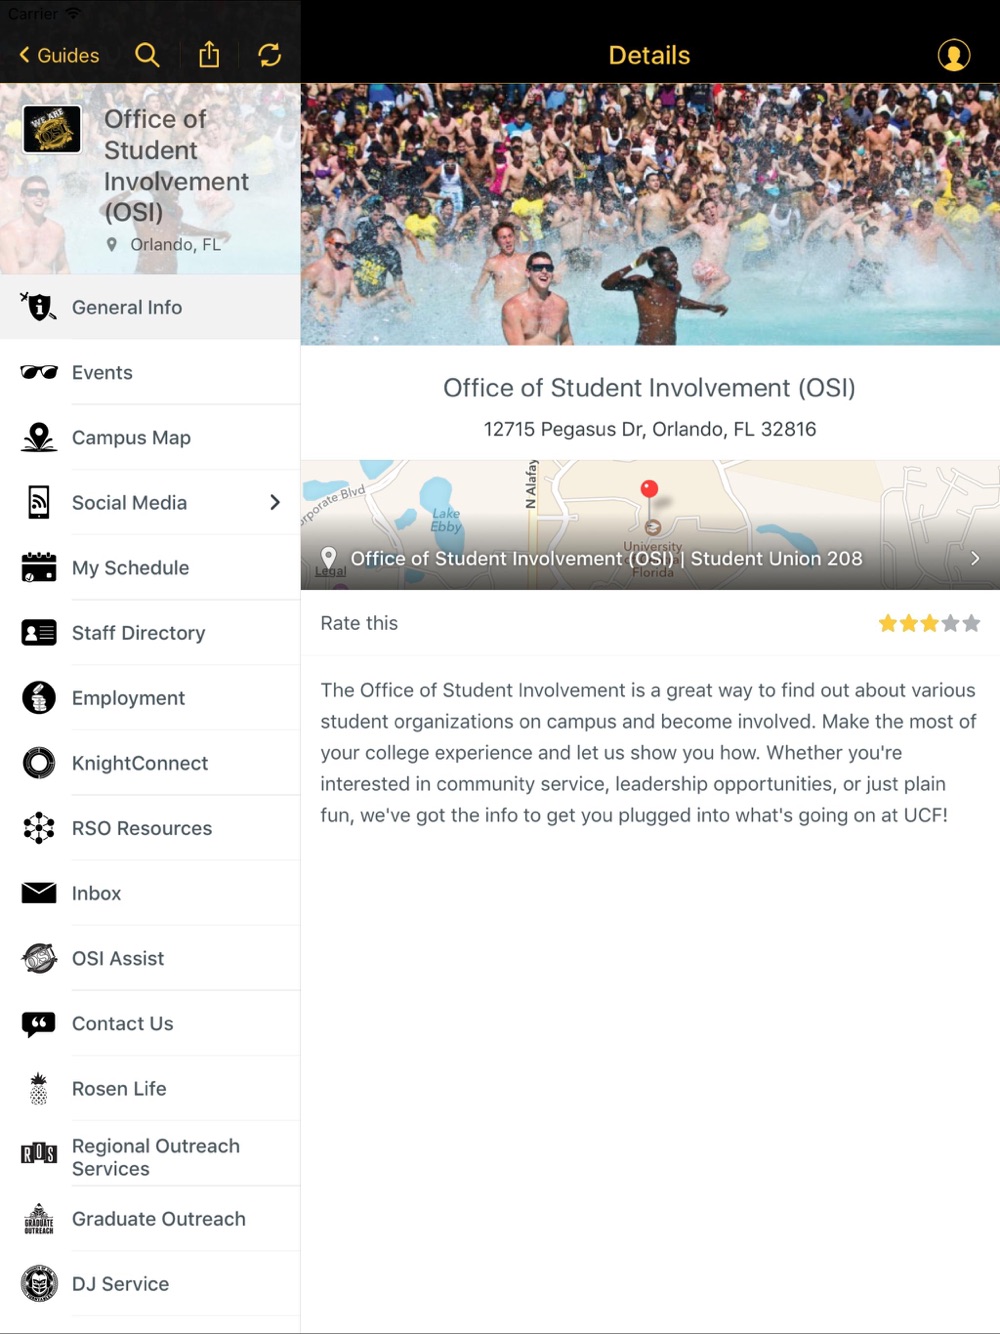Open the Staff Directory entry
This screenshot has height=1334, width=1000.
[150, 632]
